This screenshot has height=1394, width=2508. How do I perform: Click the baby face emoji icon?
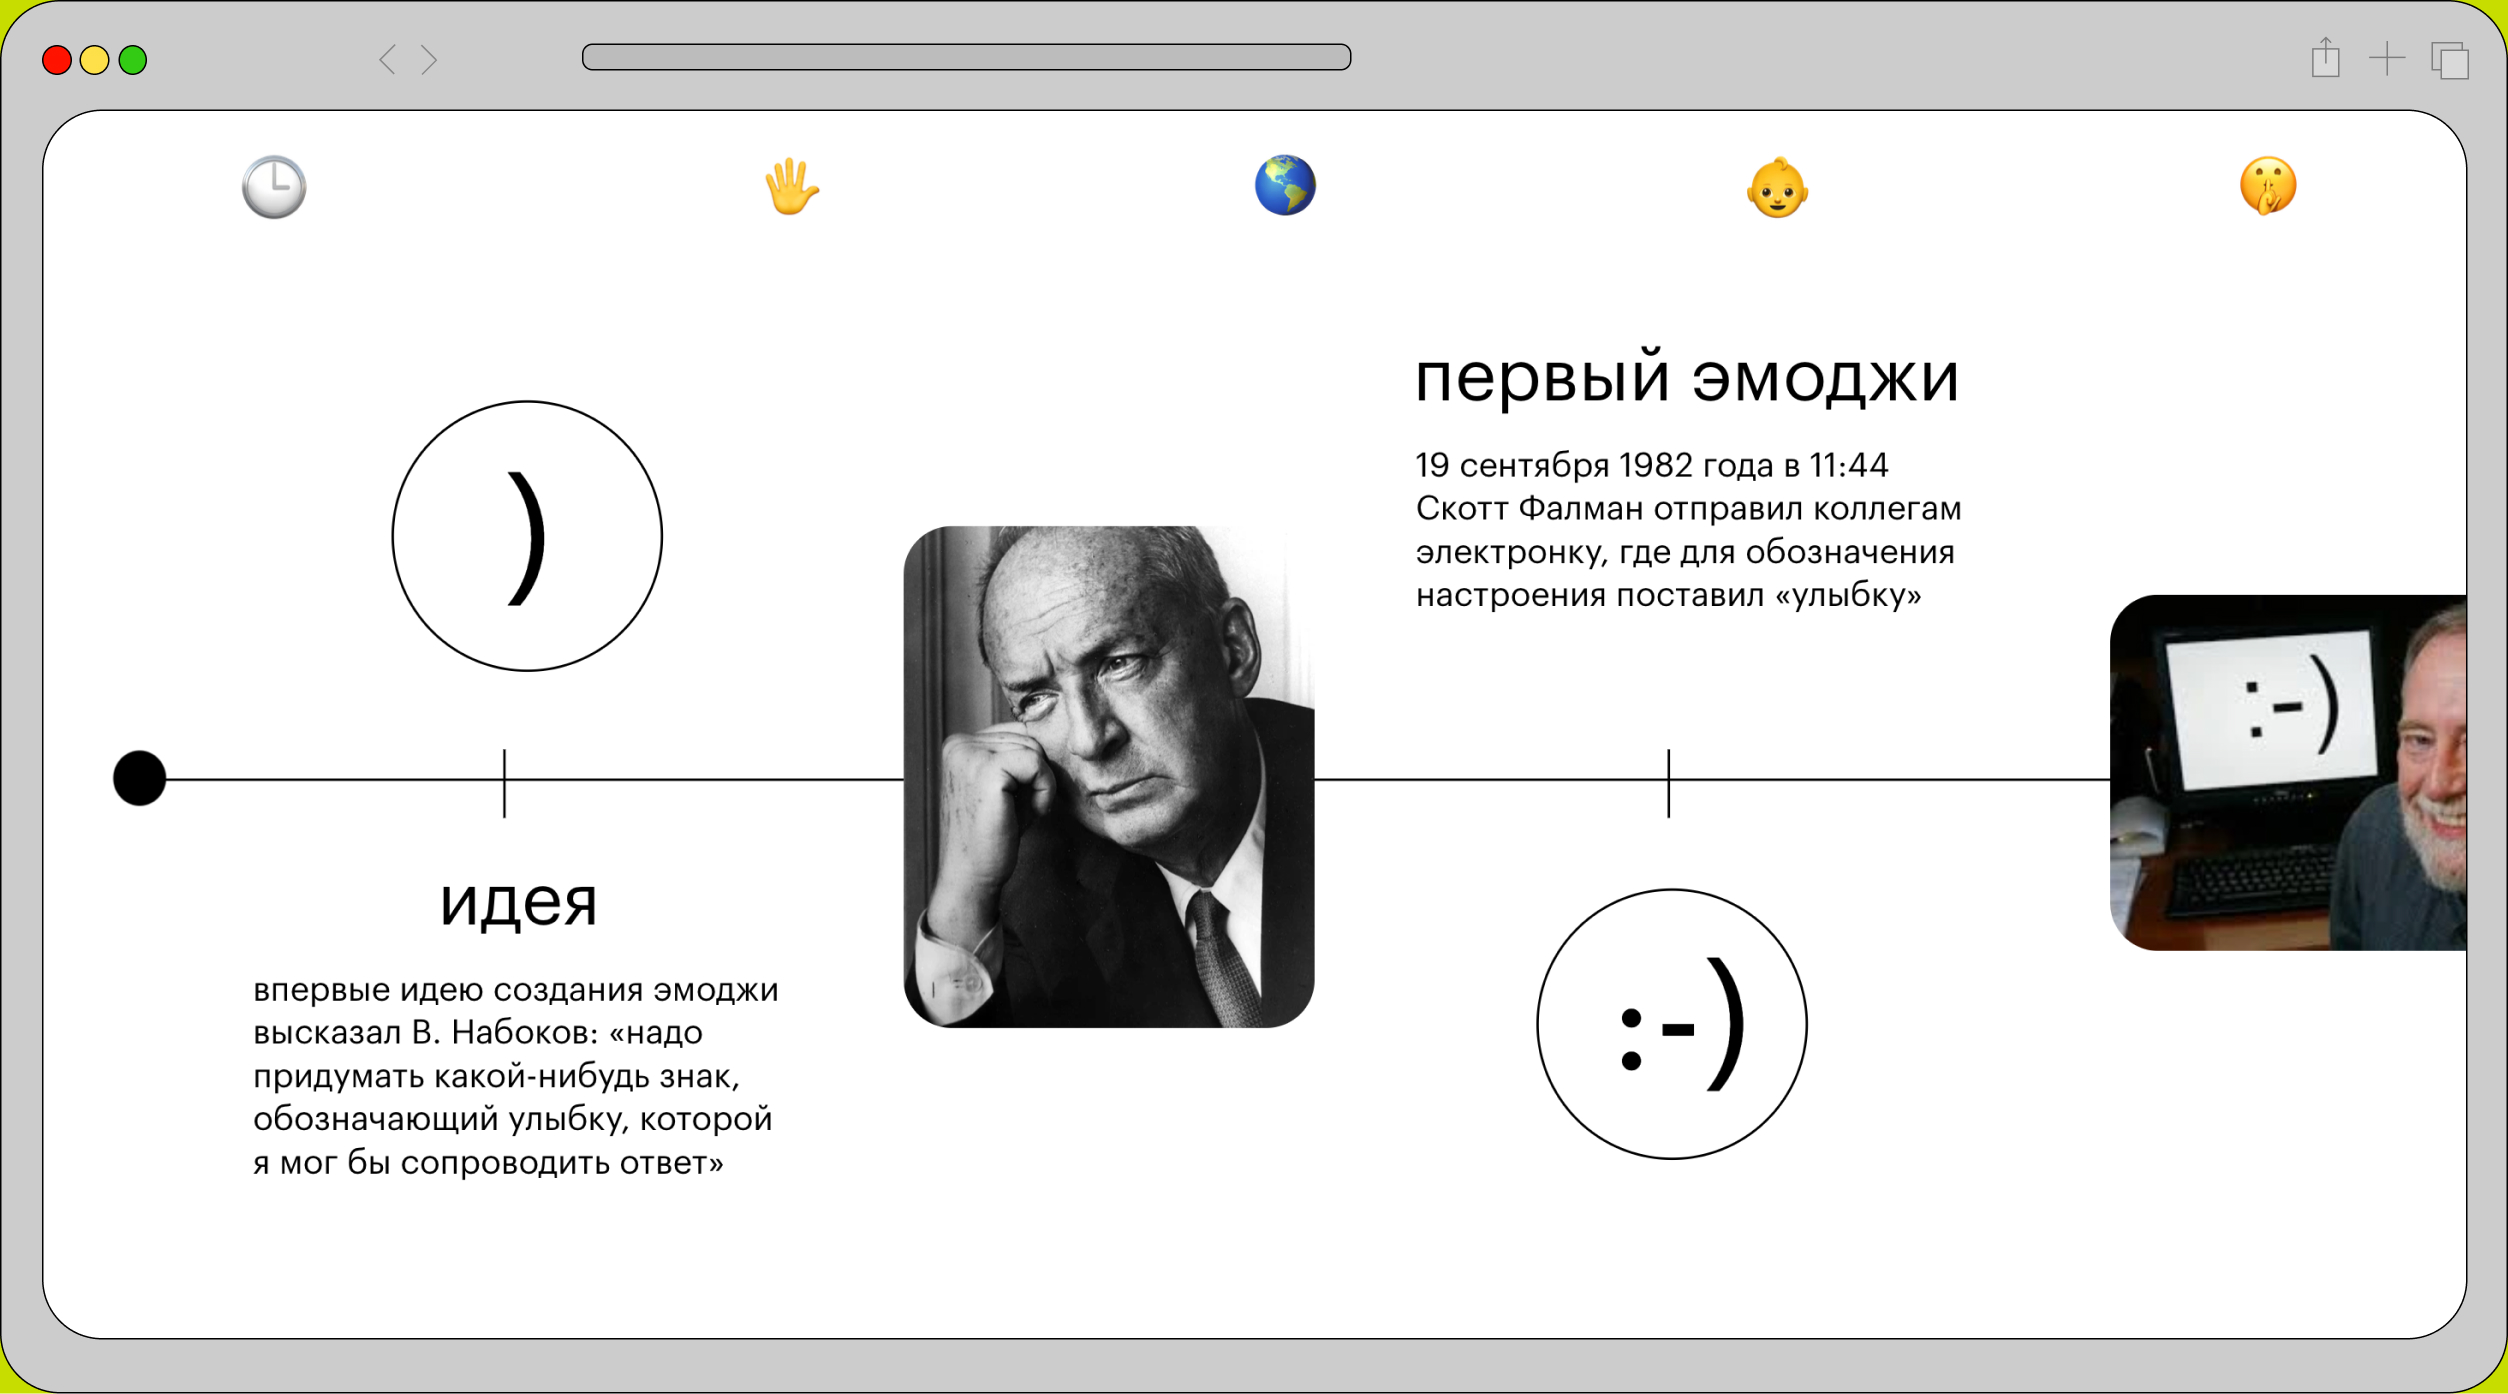click(x=1777, y=187)
